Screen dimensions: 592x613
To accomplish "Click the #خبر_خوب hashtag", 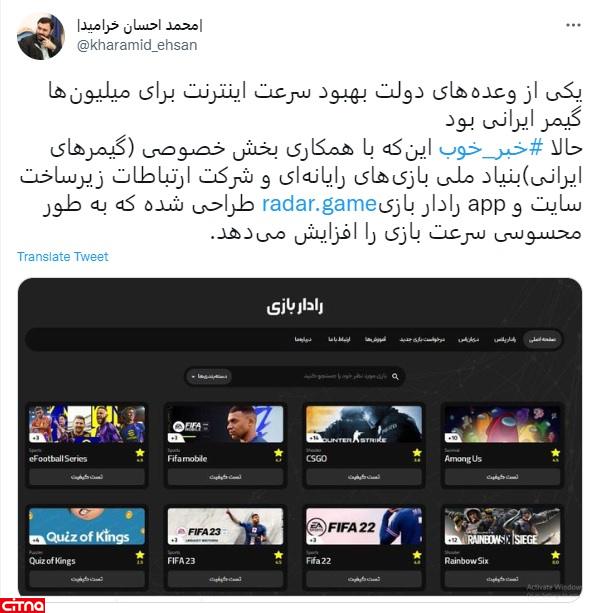I will click(x=491, y=148).
